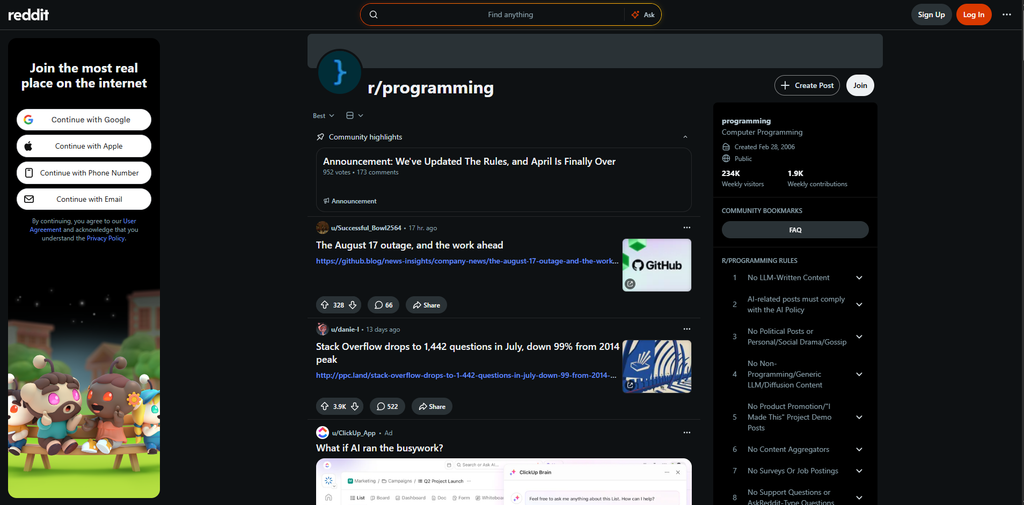Viewport: 1024px width, 505px height.
Task: Open the Stack Overflow post thumbnail
Action: [x=656, y=367]
